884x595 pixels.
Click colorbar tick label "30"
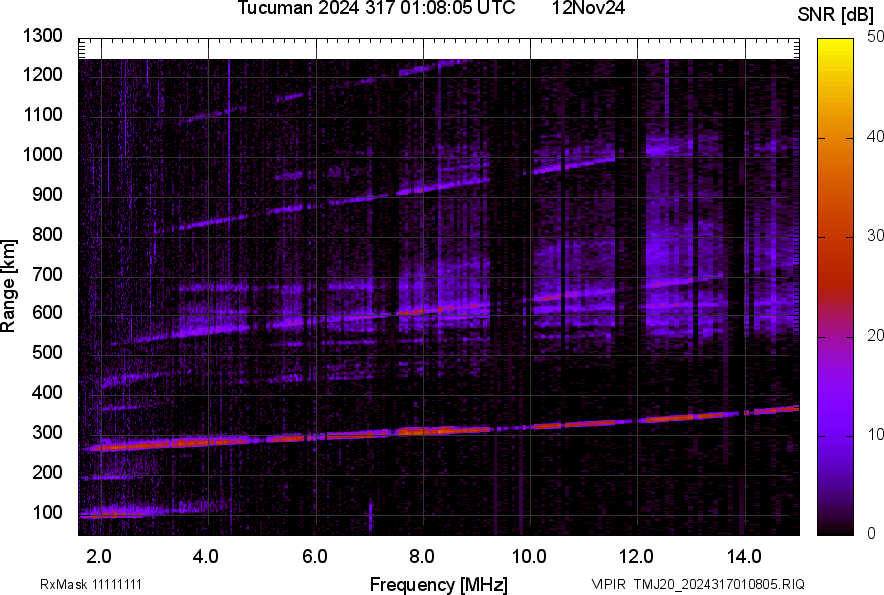click(x=875, y=236)
